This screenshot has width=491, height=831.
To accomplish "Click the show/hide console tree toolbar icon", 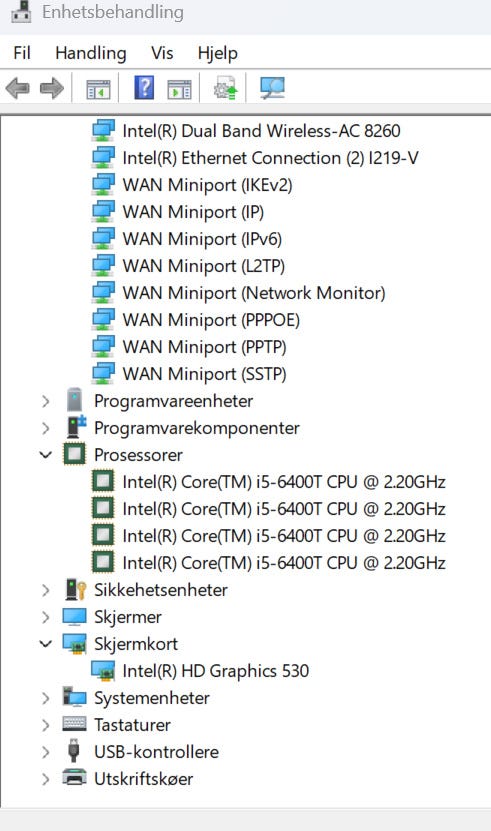I will pos(98,89).
